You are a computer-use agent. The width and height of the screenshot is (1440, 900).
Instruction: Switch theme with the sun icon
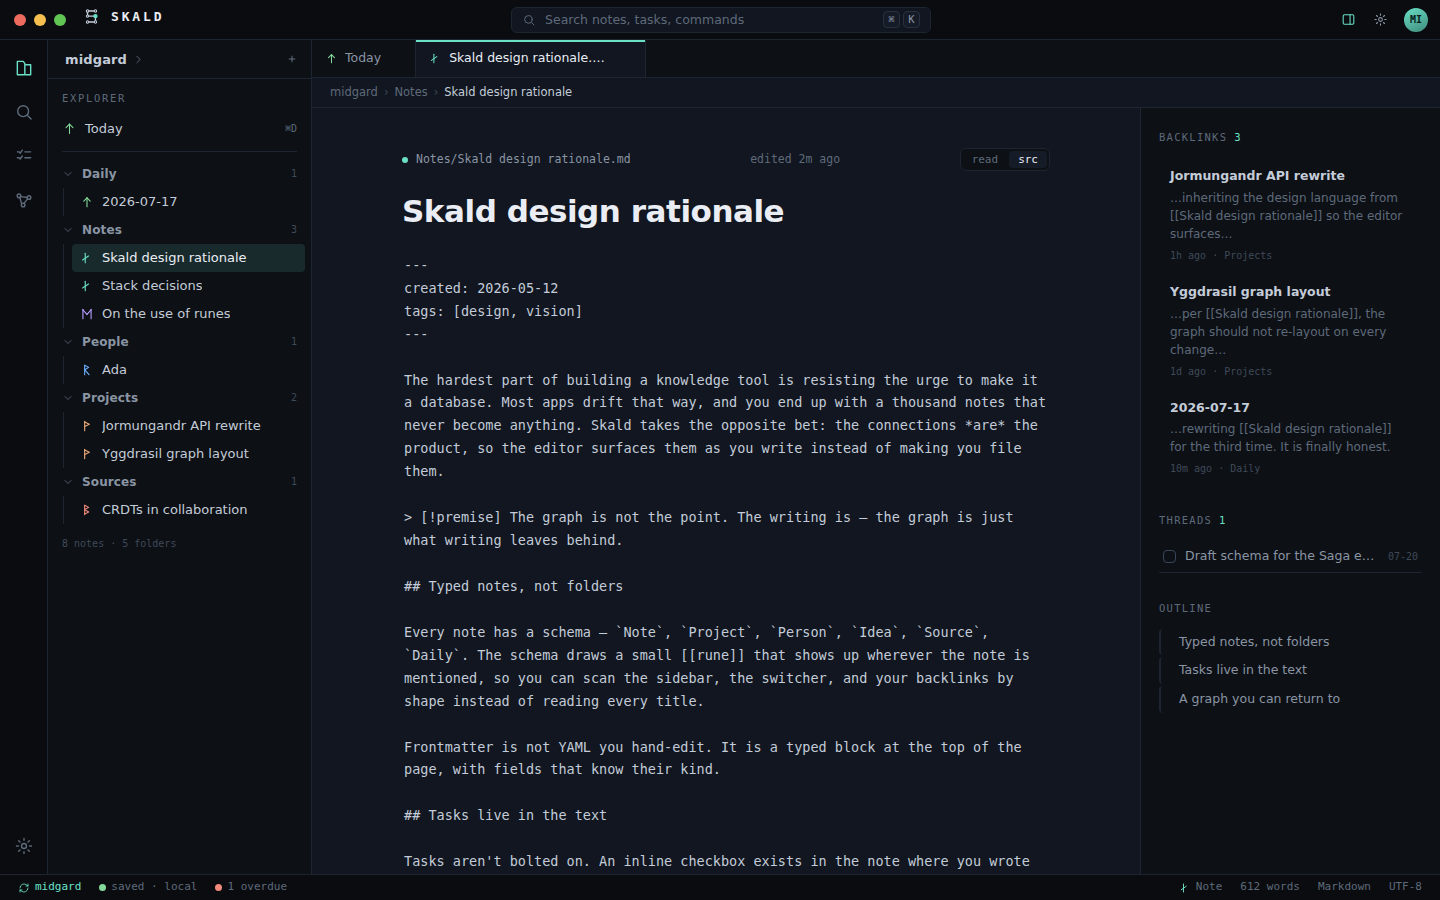click(1380, 19)
